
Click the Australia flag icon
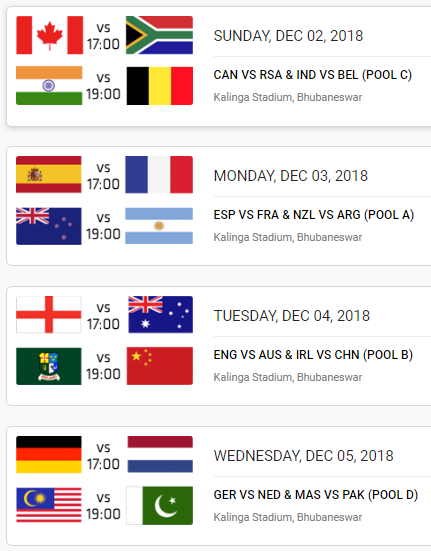[x=161, y=315]
